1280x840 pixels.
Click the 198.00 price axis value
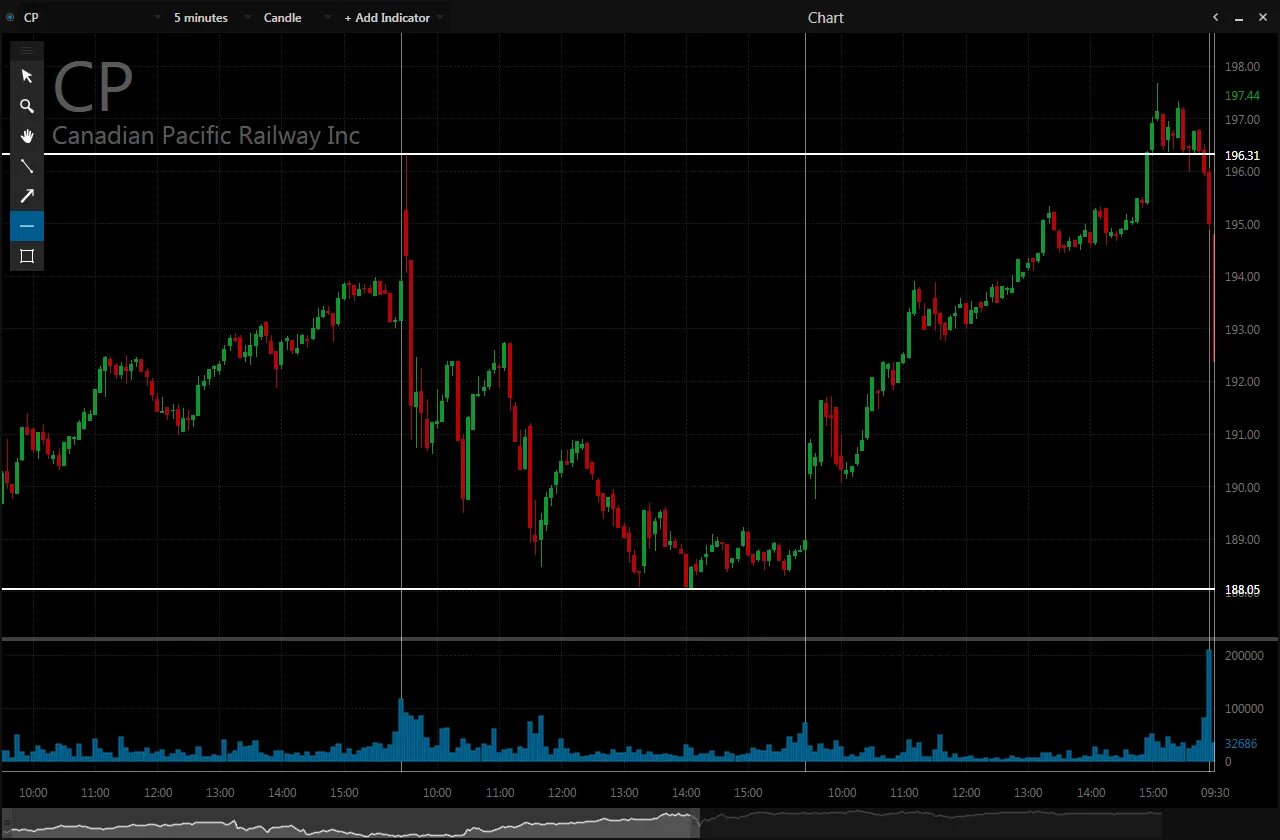[x=1242, y=67]
